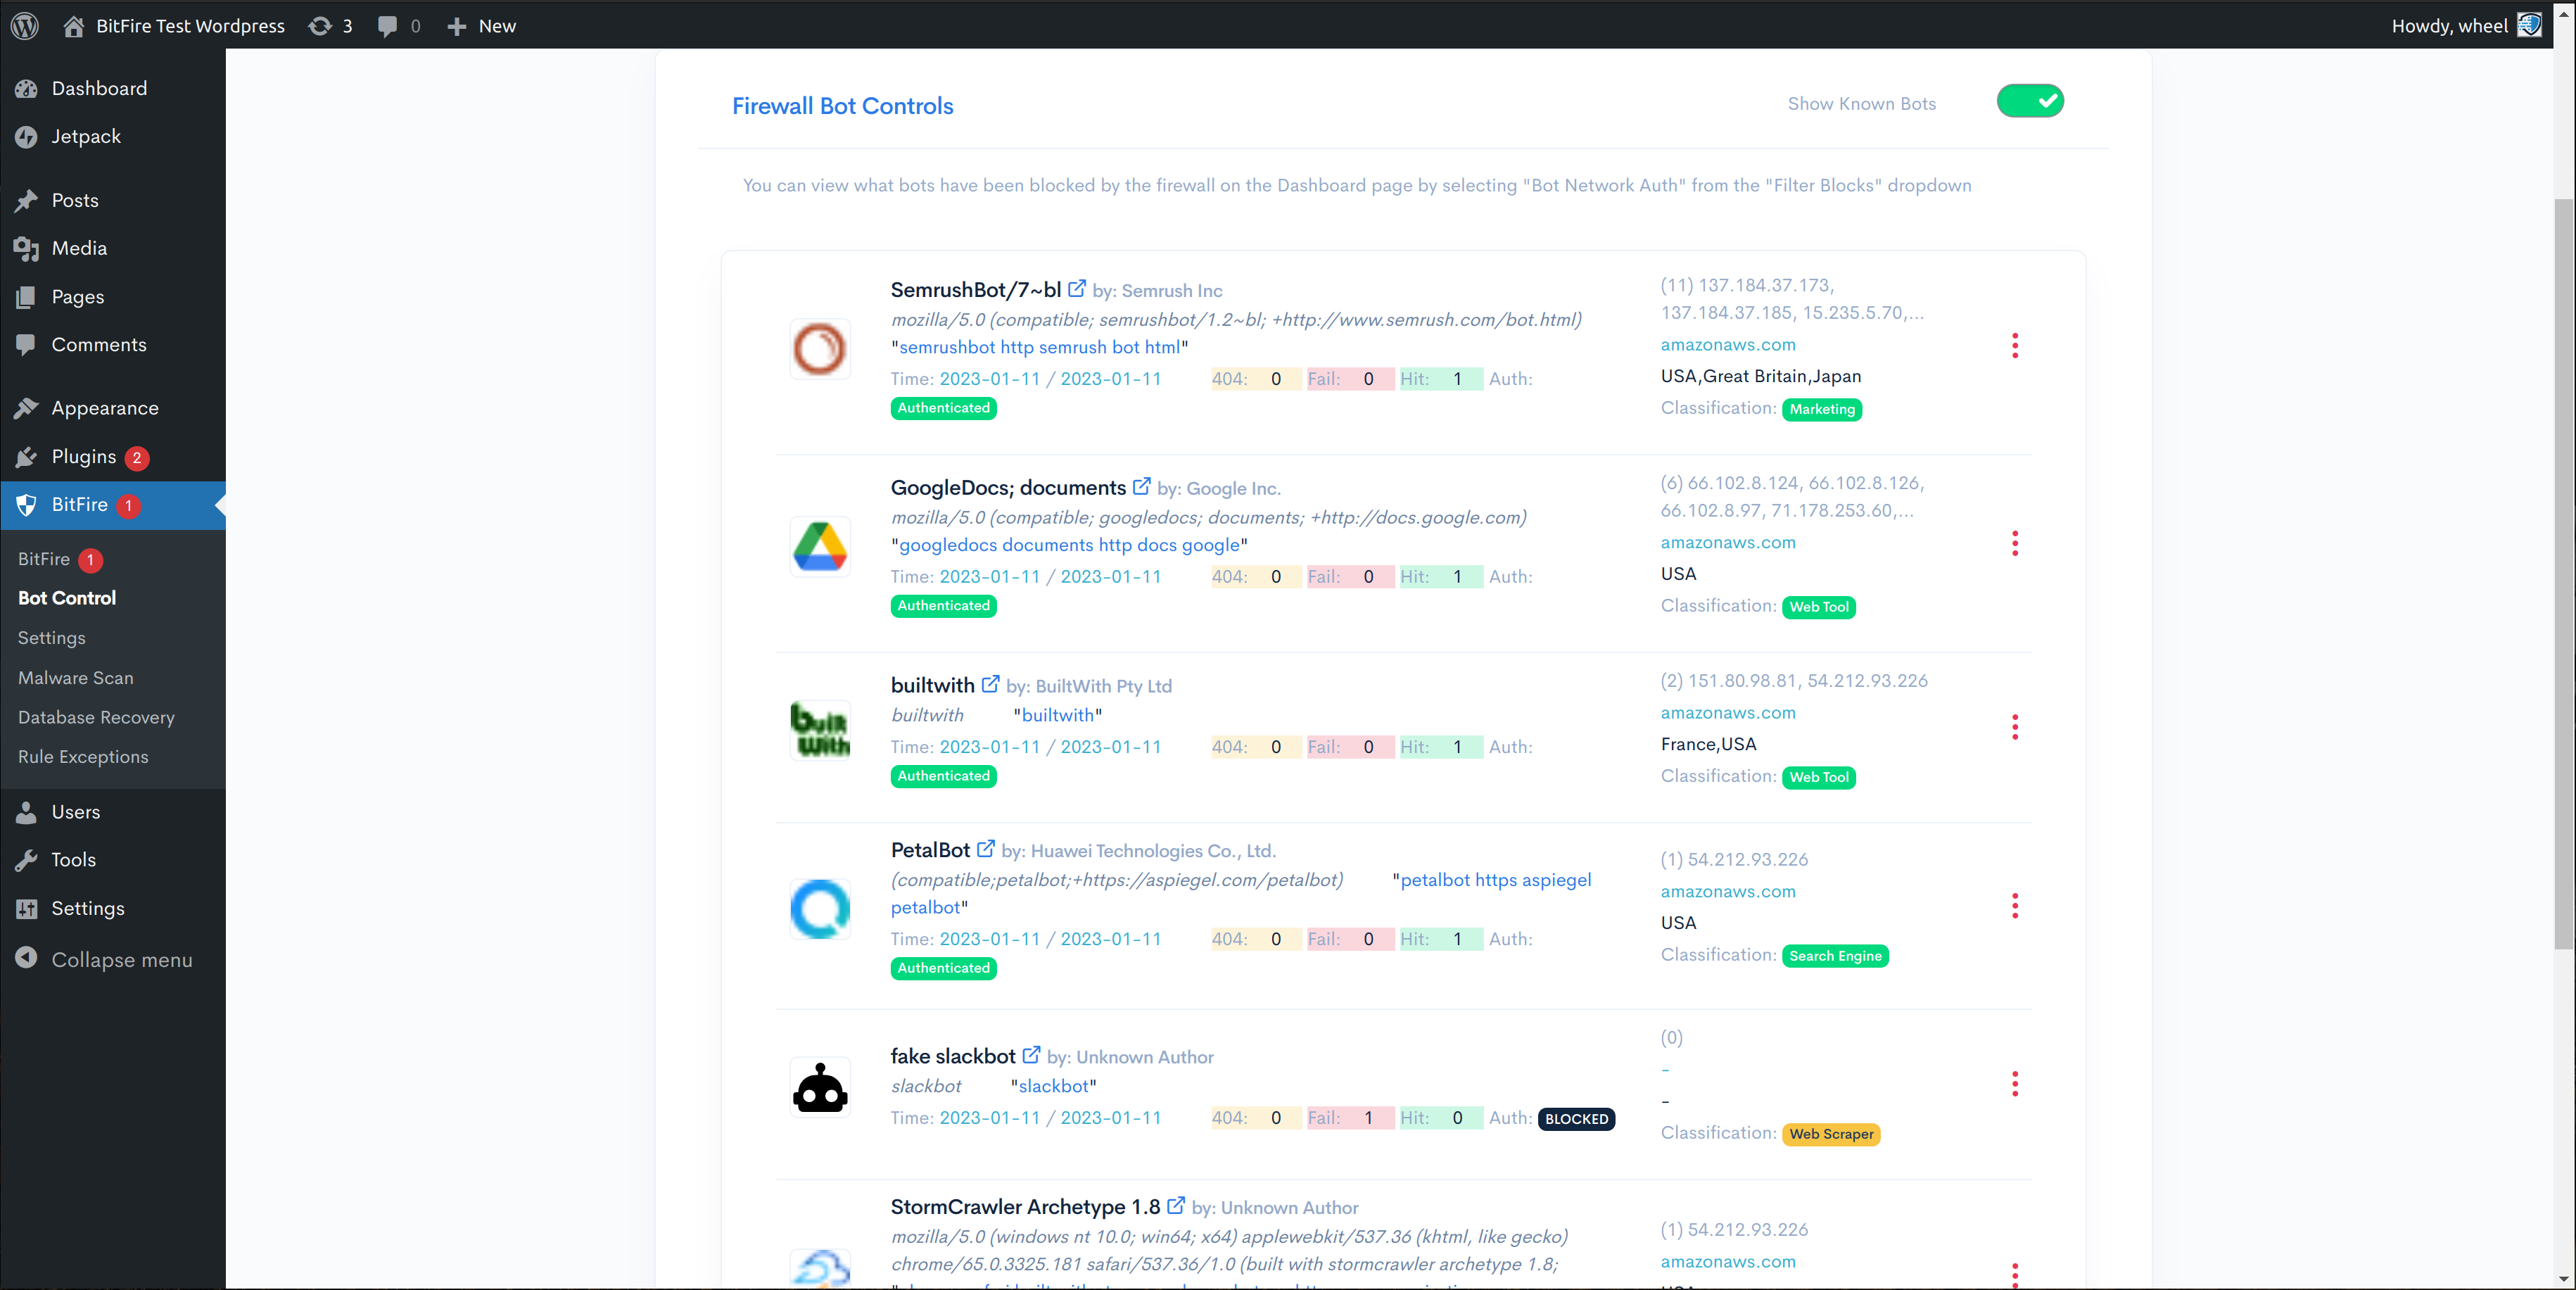Click the WordPress logo in admin bar

point(25,25)
